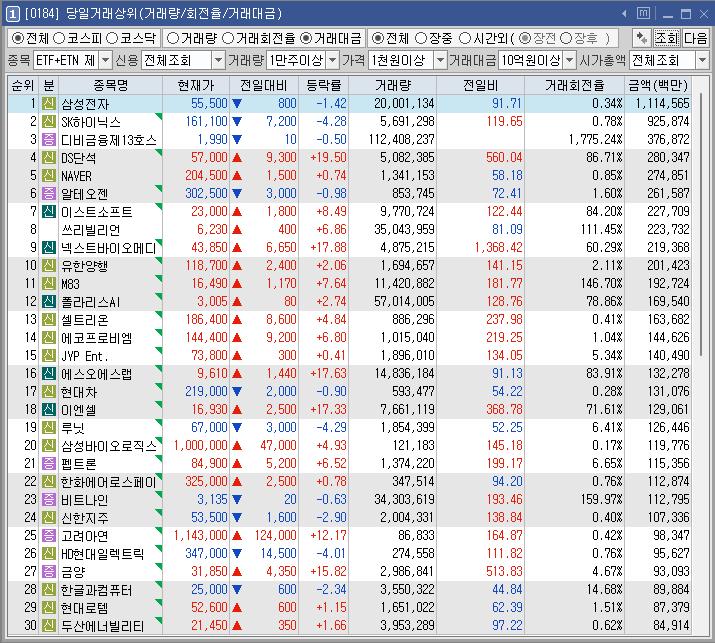Click the 신 badge icon for 셀트리온
Screen dimensions: 715x643
click(x=49, y=320)
